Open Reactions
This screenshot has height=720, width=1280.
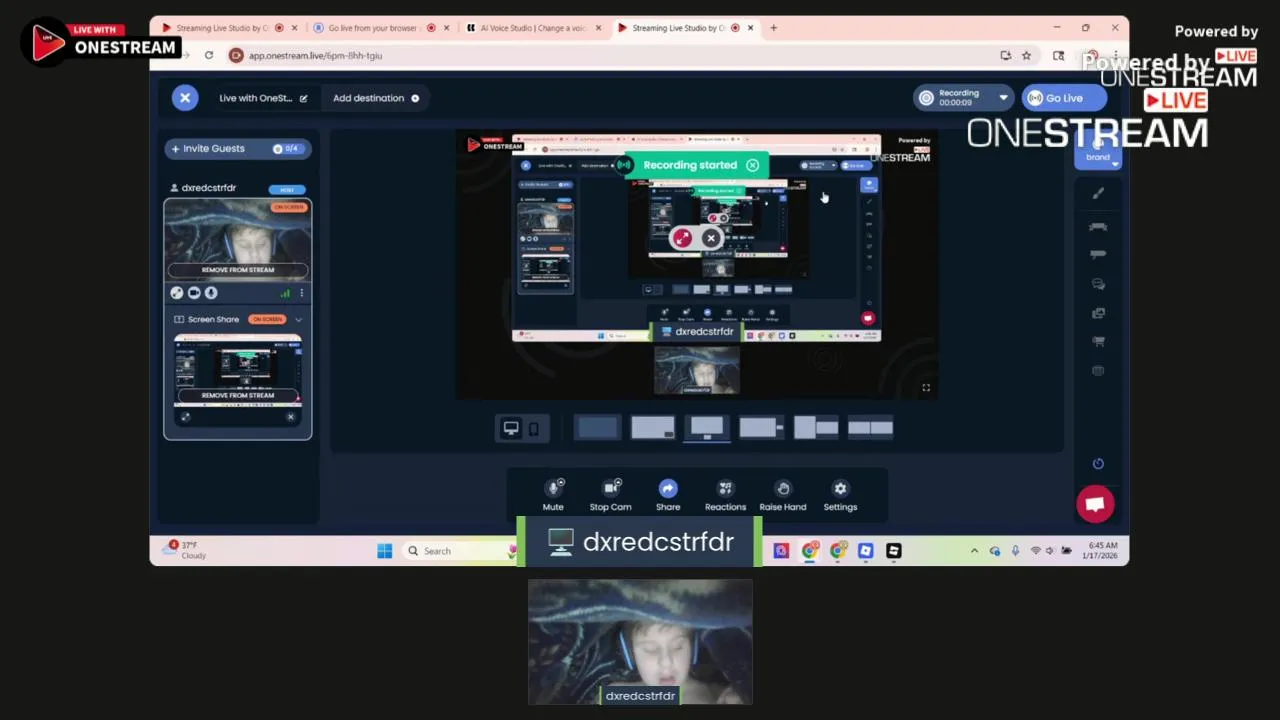click(725, 494)
